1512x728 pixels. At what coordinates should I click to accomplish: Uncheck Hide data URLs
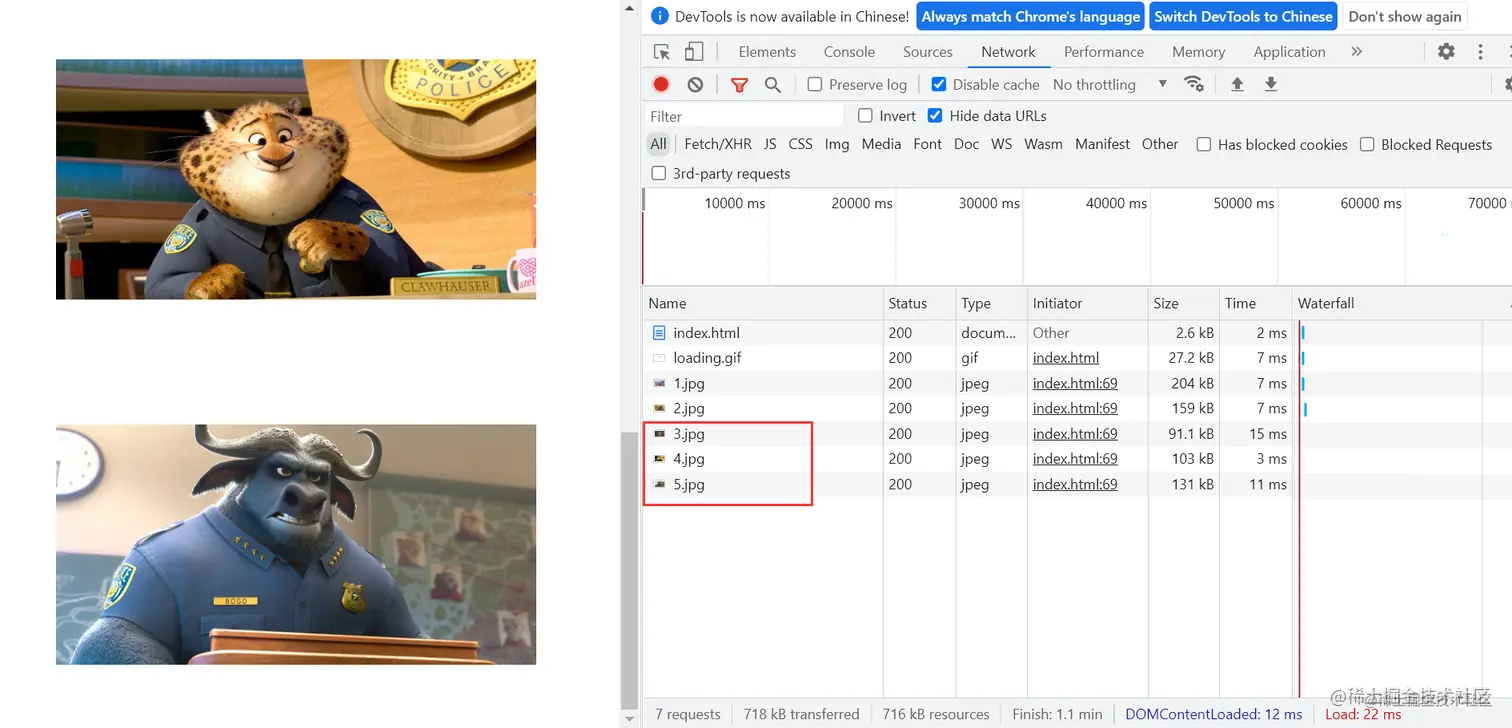(x=935, y=116)
